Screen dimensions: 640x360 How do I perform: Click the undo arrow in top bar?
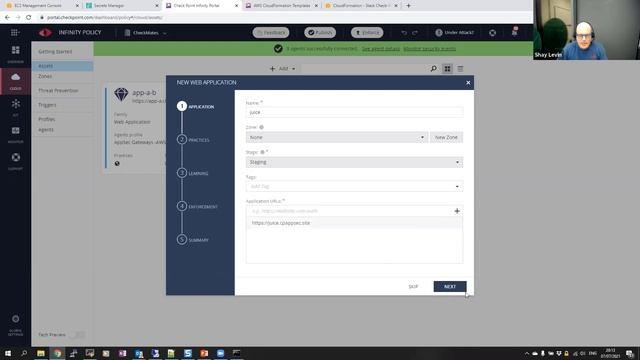404,33
